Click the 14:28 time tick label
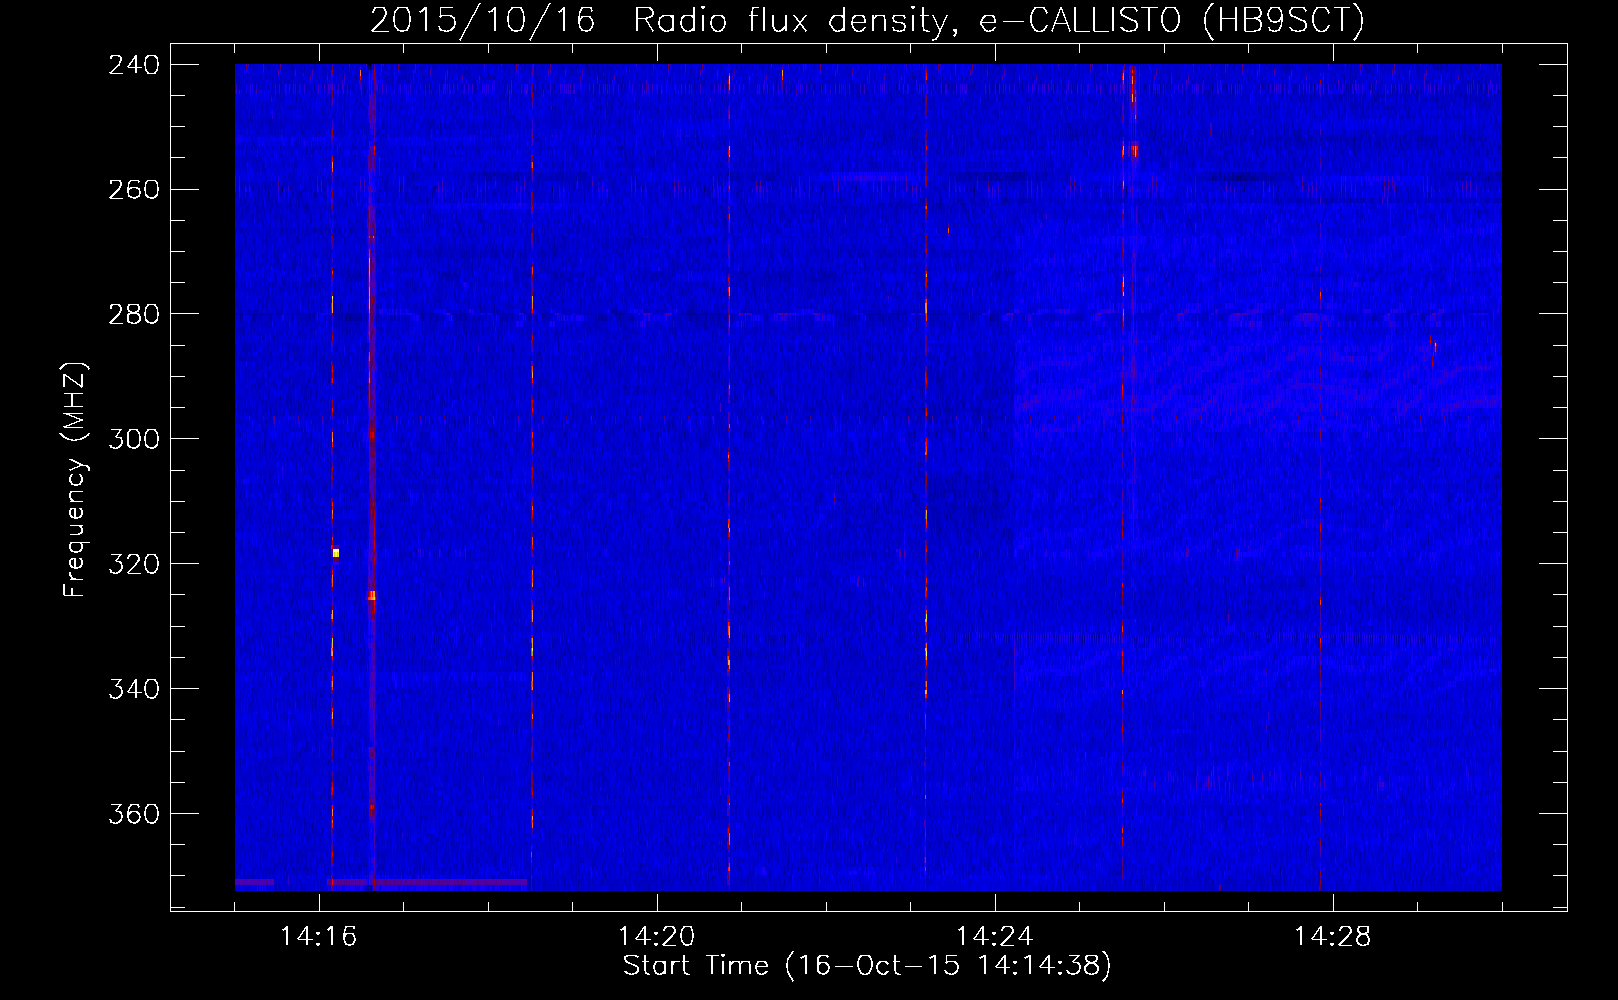 point(1333,937)
